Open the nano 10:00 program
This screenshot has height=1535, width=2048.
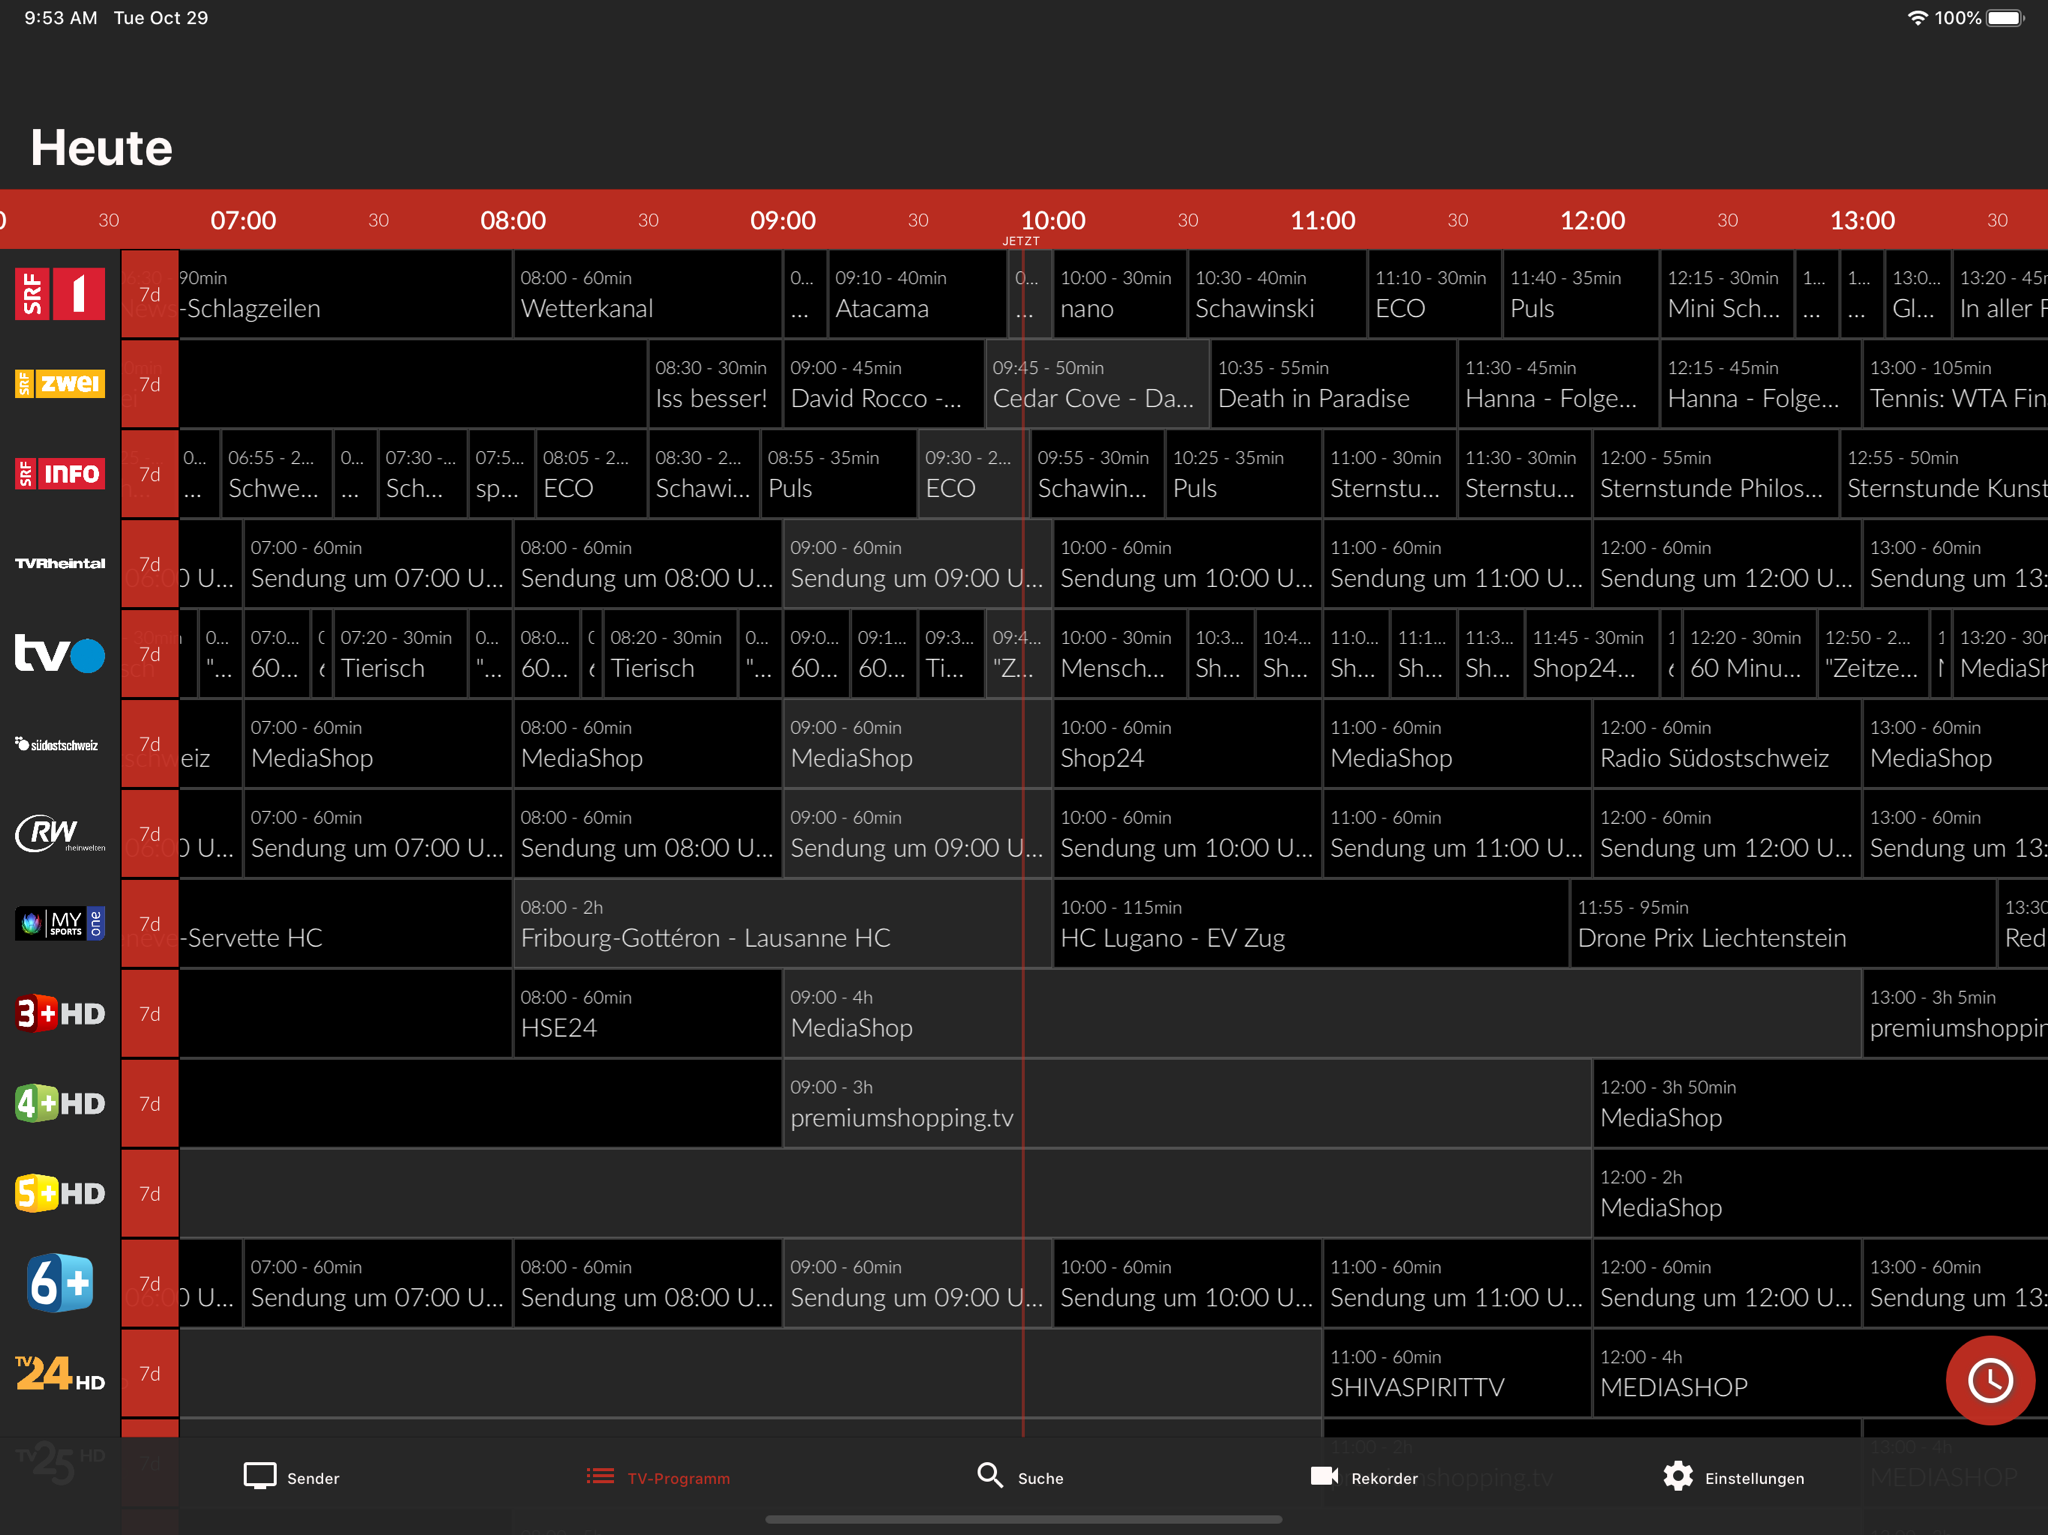(x=1119, y=294)
